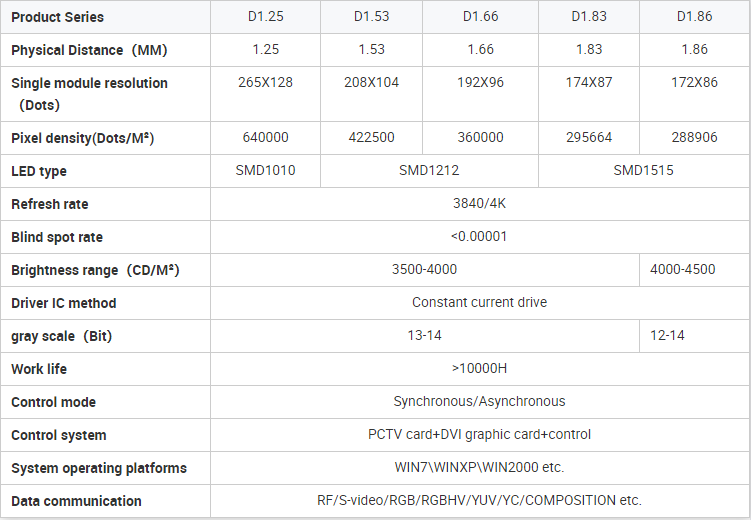The width and height of the screenshot is (751, 520).
Task: Select the D1.25 column header
Action: (x=265, y=17)
